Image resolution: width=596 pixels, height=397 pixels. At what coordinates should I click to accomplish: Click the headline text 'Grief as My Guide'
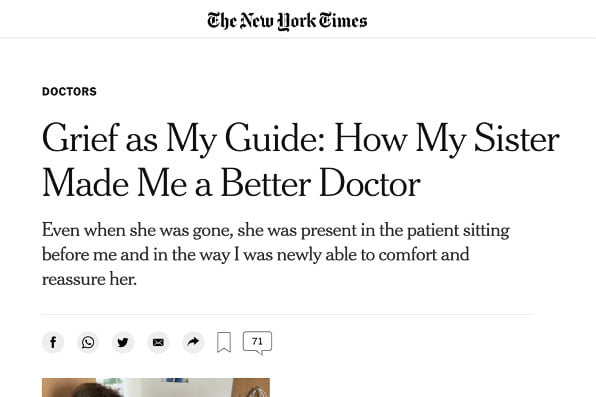pyautogui.click(x=183, y=138)
